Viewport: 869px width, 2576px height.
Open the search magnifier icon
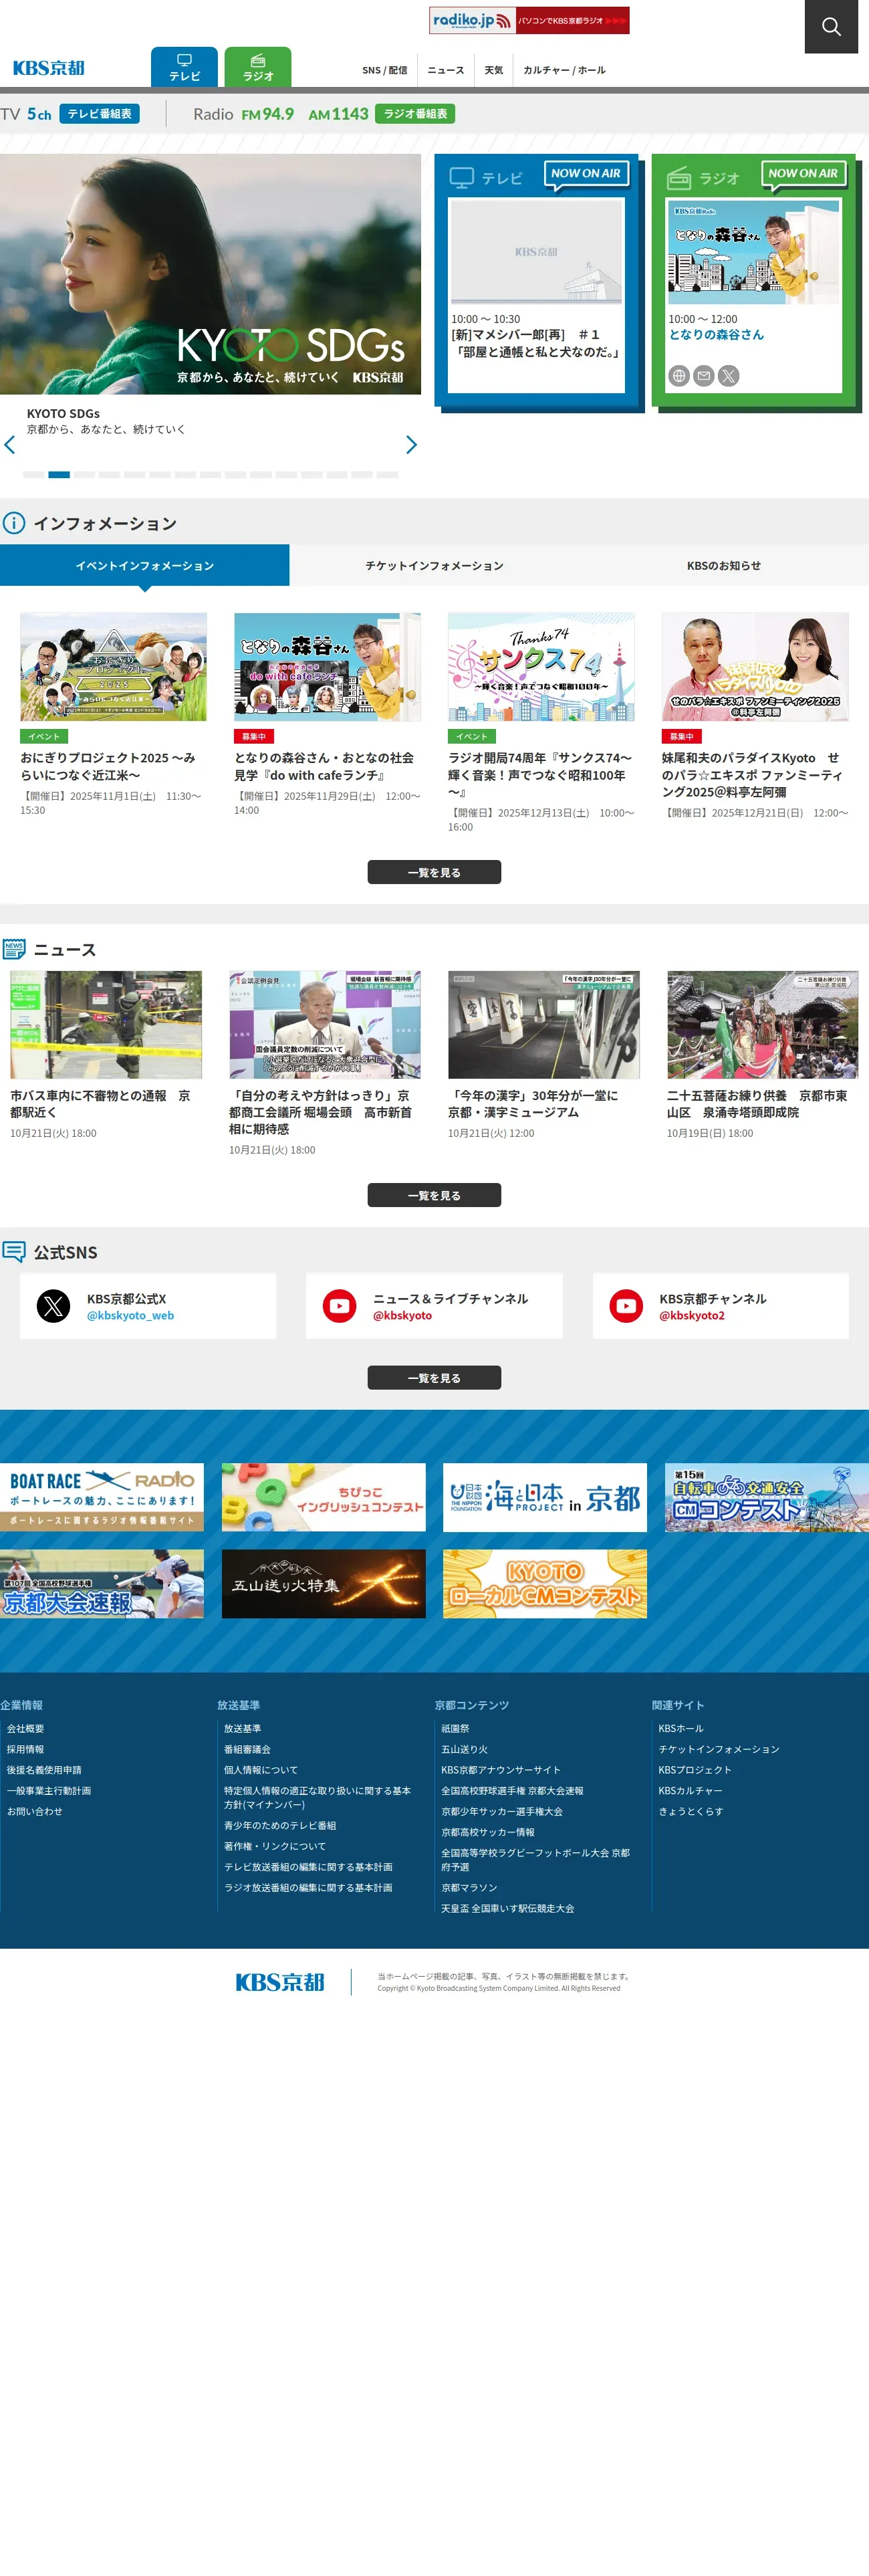tap(831, 26)
